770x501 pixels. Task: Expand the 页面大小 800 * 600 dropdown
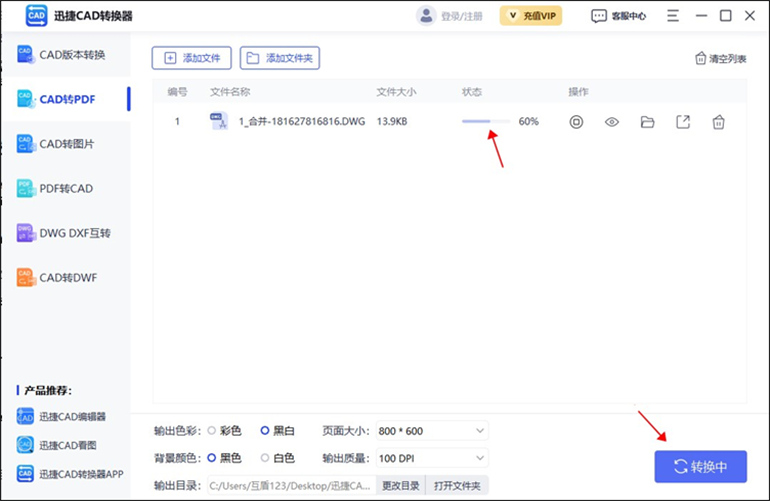432,431
